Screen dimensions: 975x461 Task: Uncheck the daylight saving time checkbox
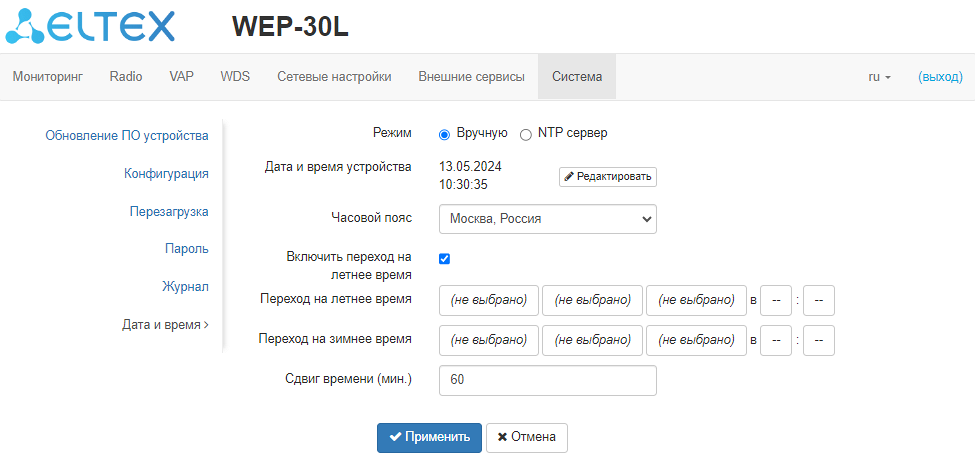tap(445, 258)
